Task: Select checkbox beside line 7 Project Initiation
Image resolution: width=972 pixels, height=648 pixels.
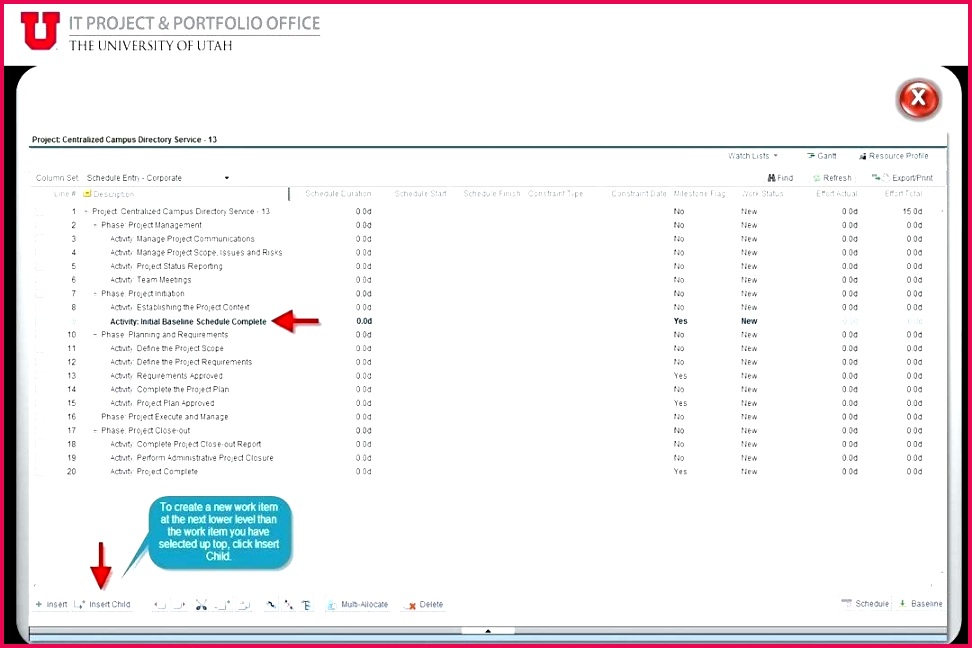Action: pos(39,294)
